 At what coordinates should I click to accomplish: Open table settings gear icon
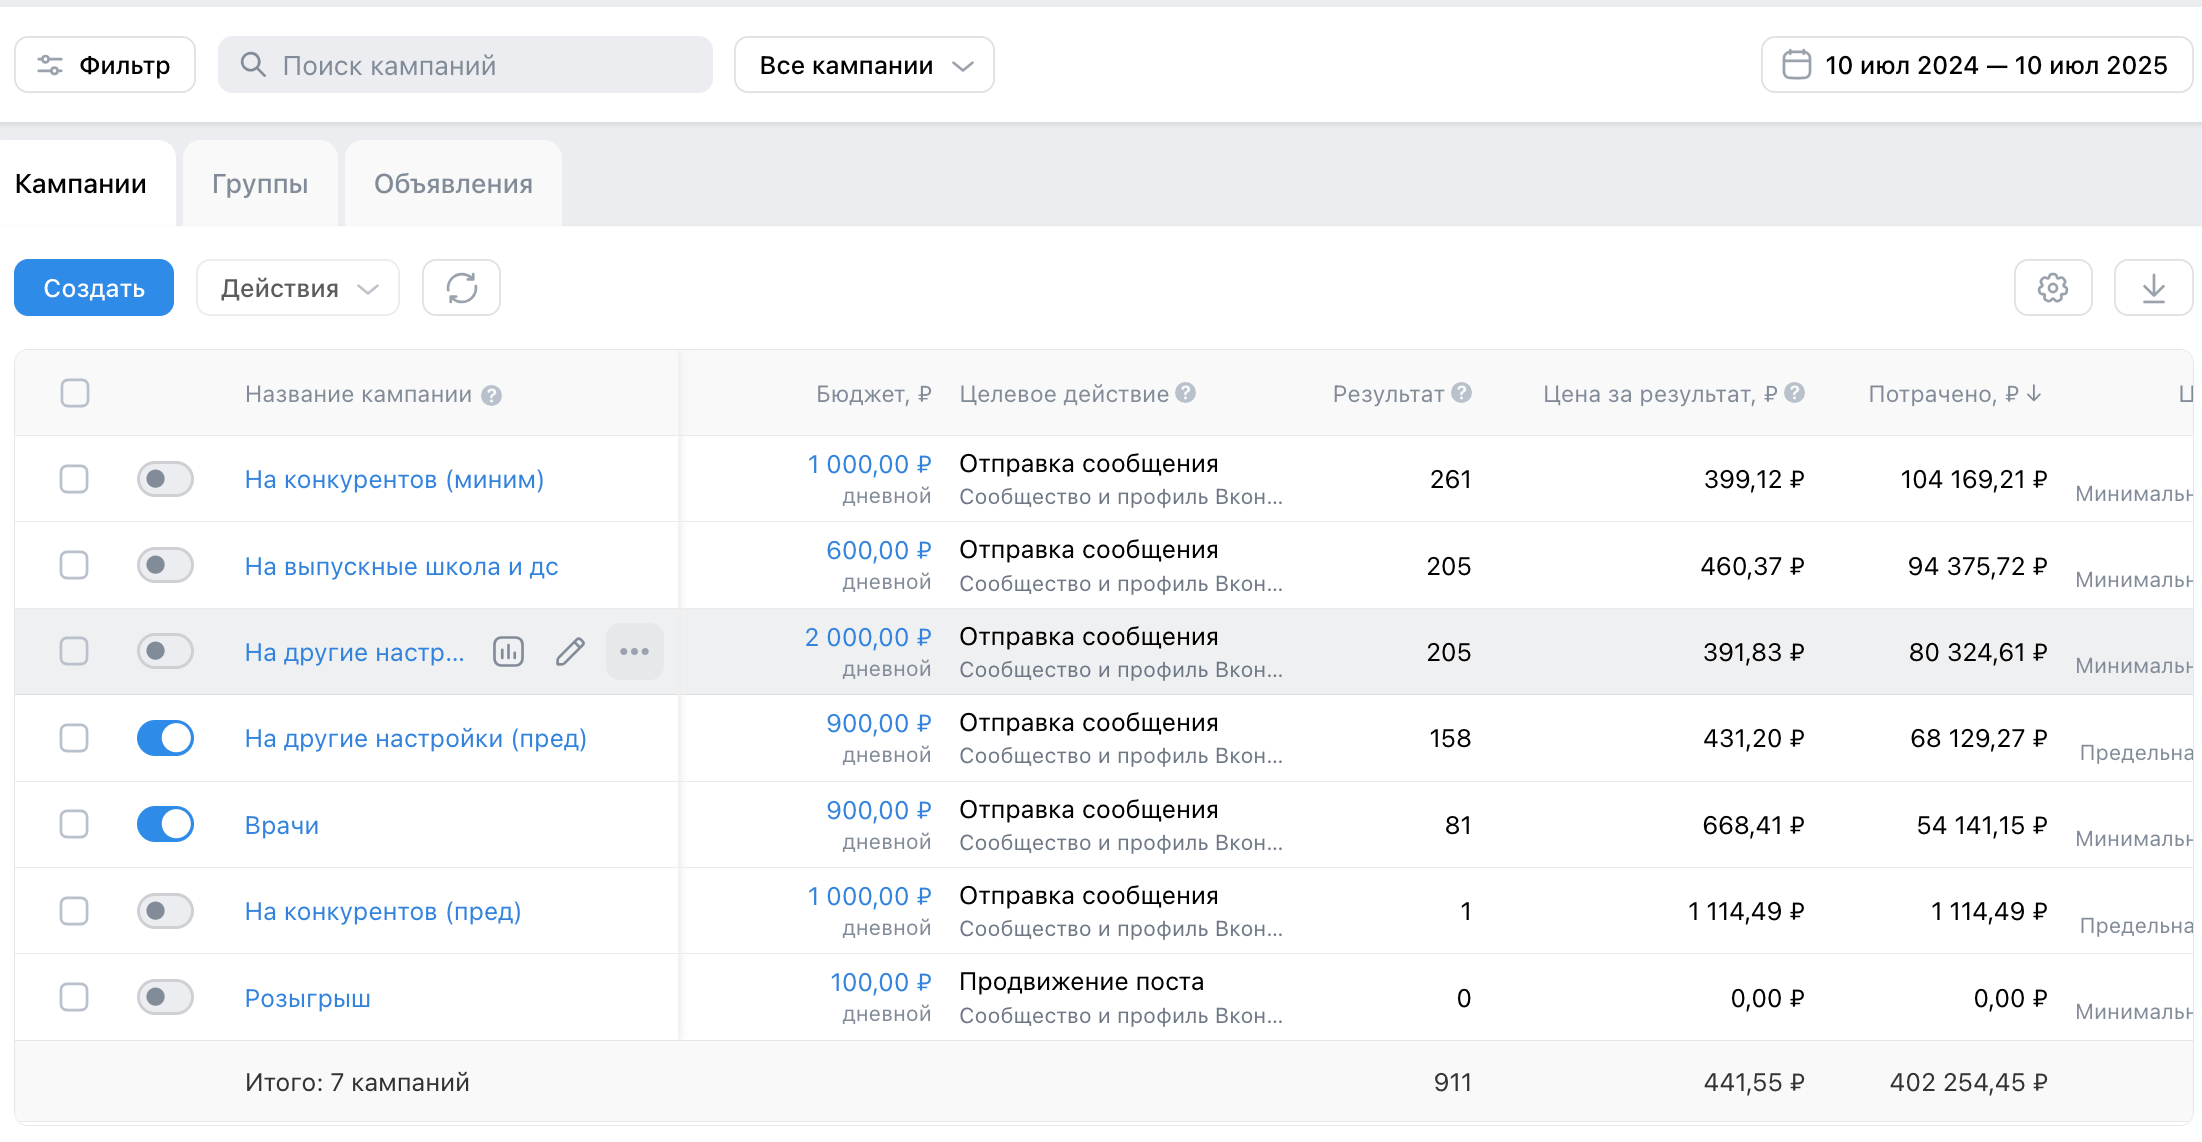click(x=2052, y=288)
